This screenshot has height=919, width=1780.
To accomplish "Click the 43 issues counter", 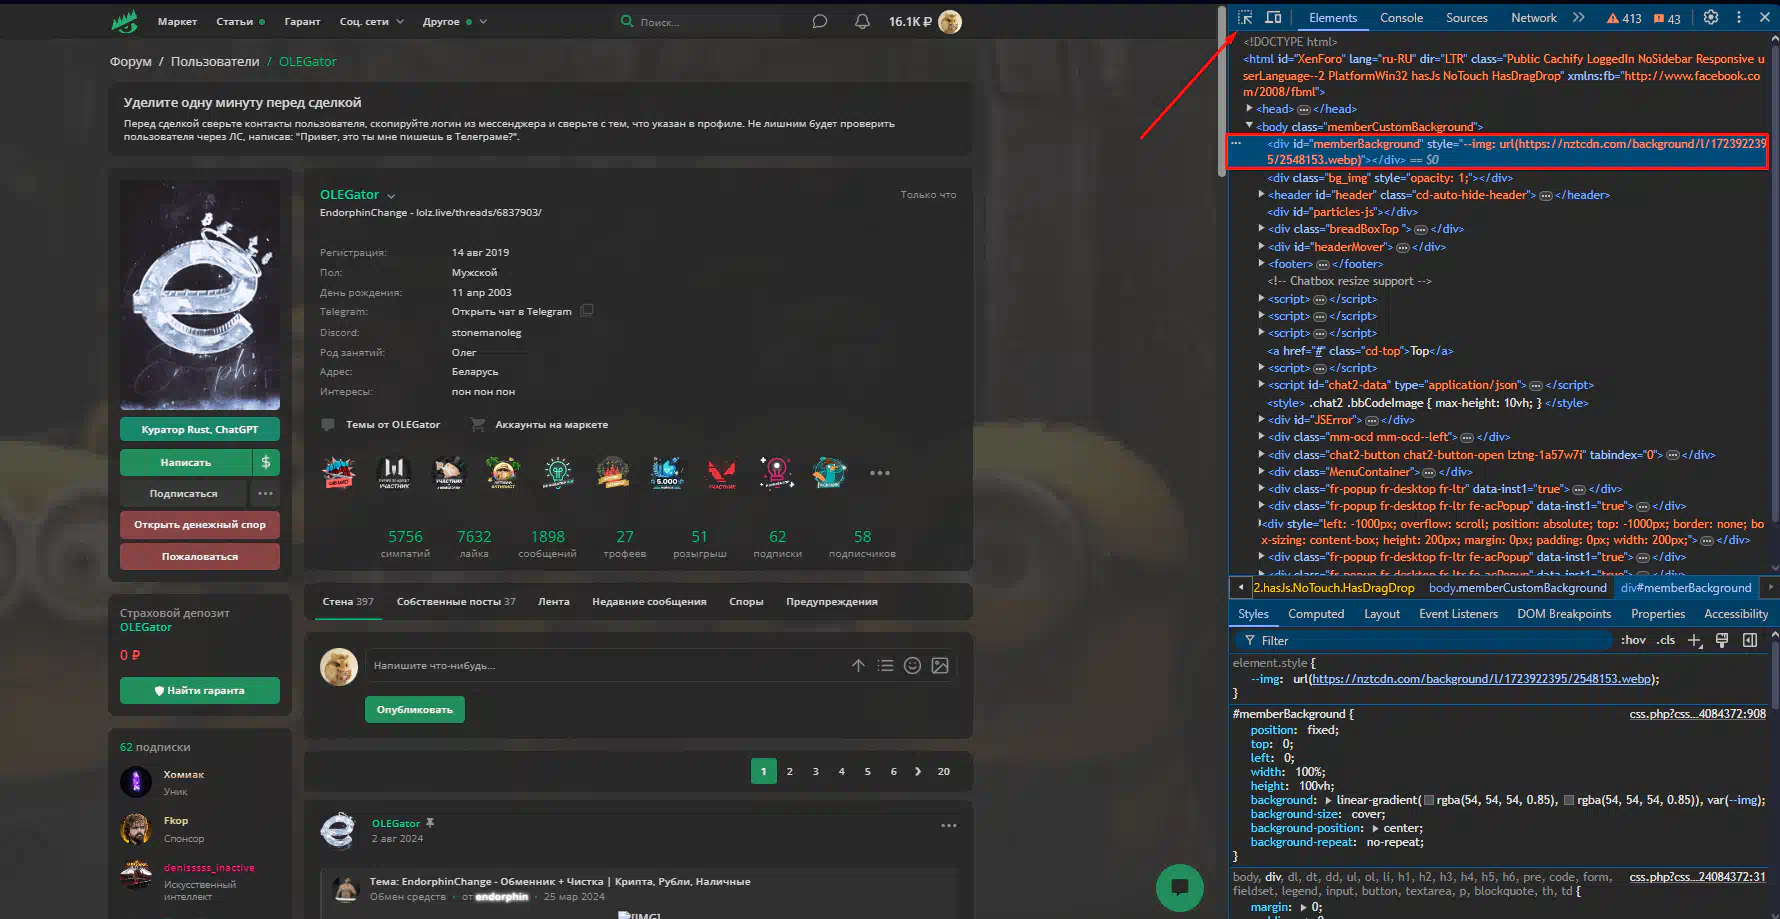I will (1667, 18).
